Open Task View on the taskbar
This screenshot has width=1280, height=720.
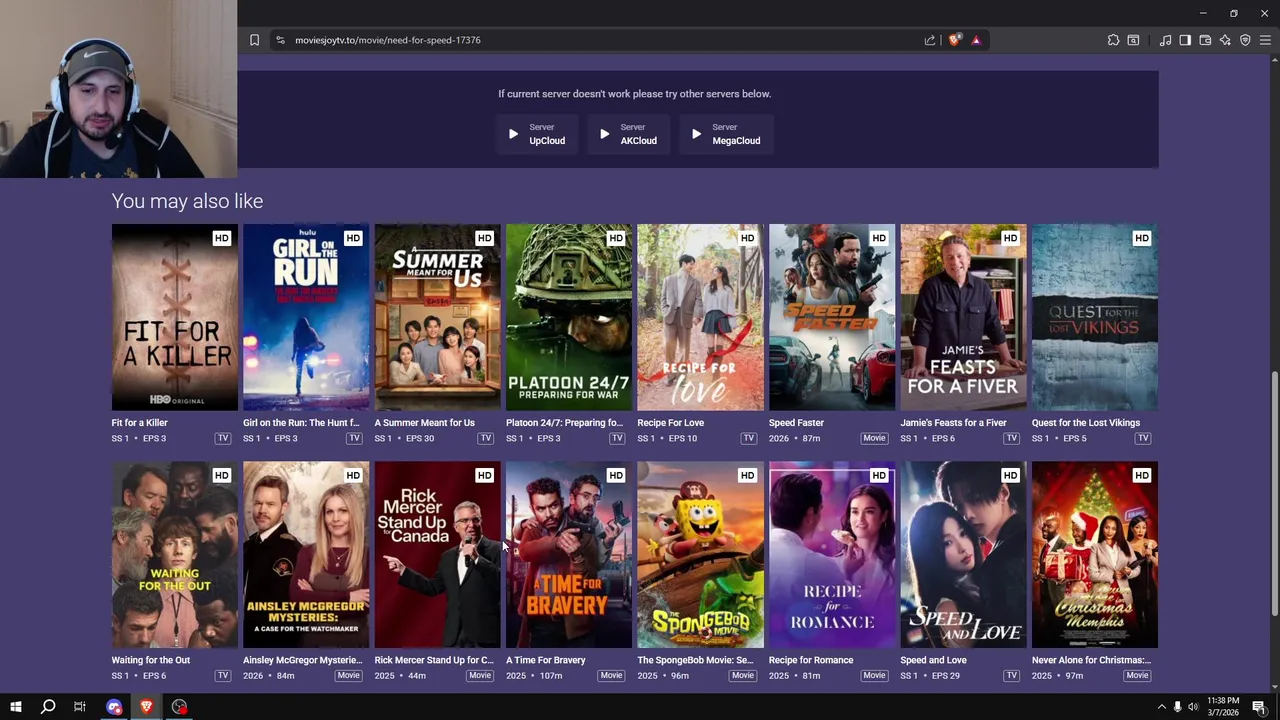click(x=80, y=707)
